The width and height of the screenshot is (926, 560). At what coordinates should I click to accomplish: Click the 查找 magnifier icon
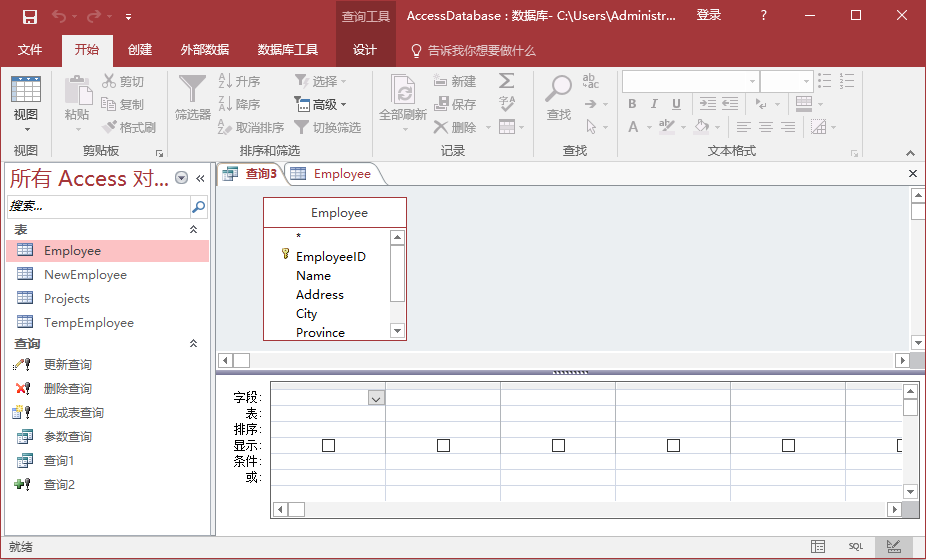tap(558, 90)
